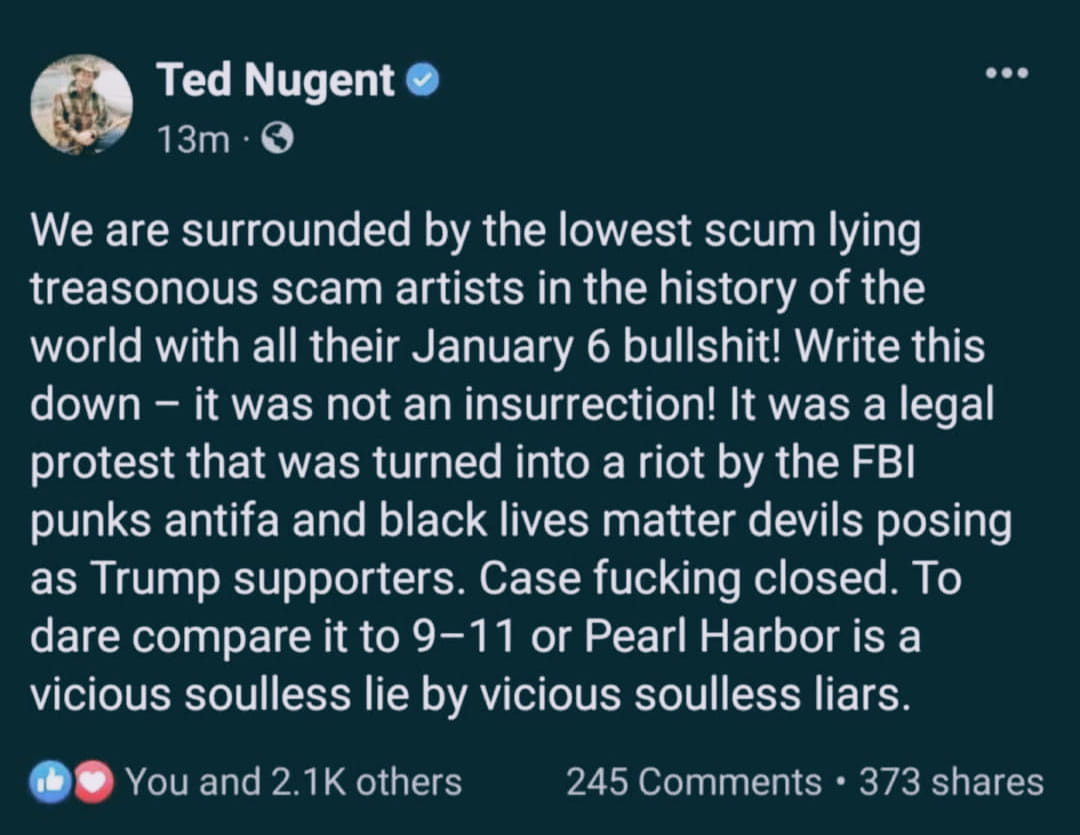1080x835 pixels.
Task: Click the blue thumbs-up reaction icon
Action: click(x=51, y=781)
